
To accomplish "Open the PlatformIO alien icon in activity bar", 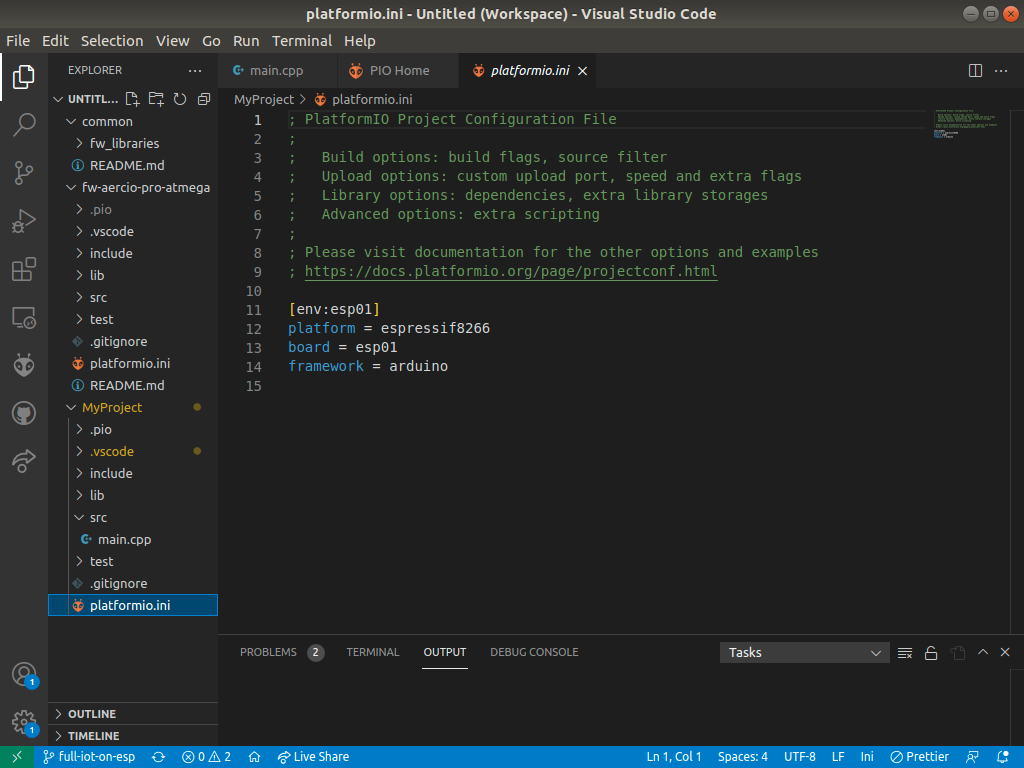I will pos(24,365).
